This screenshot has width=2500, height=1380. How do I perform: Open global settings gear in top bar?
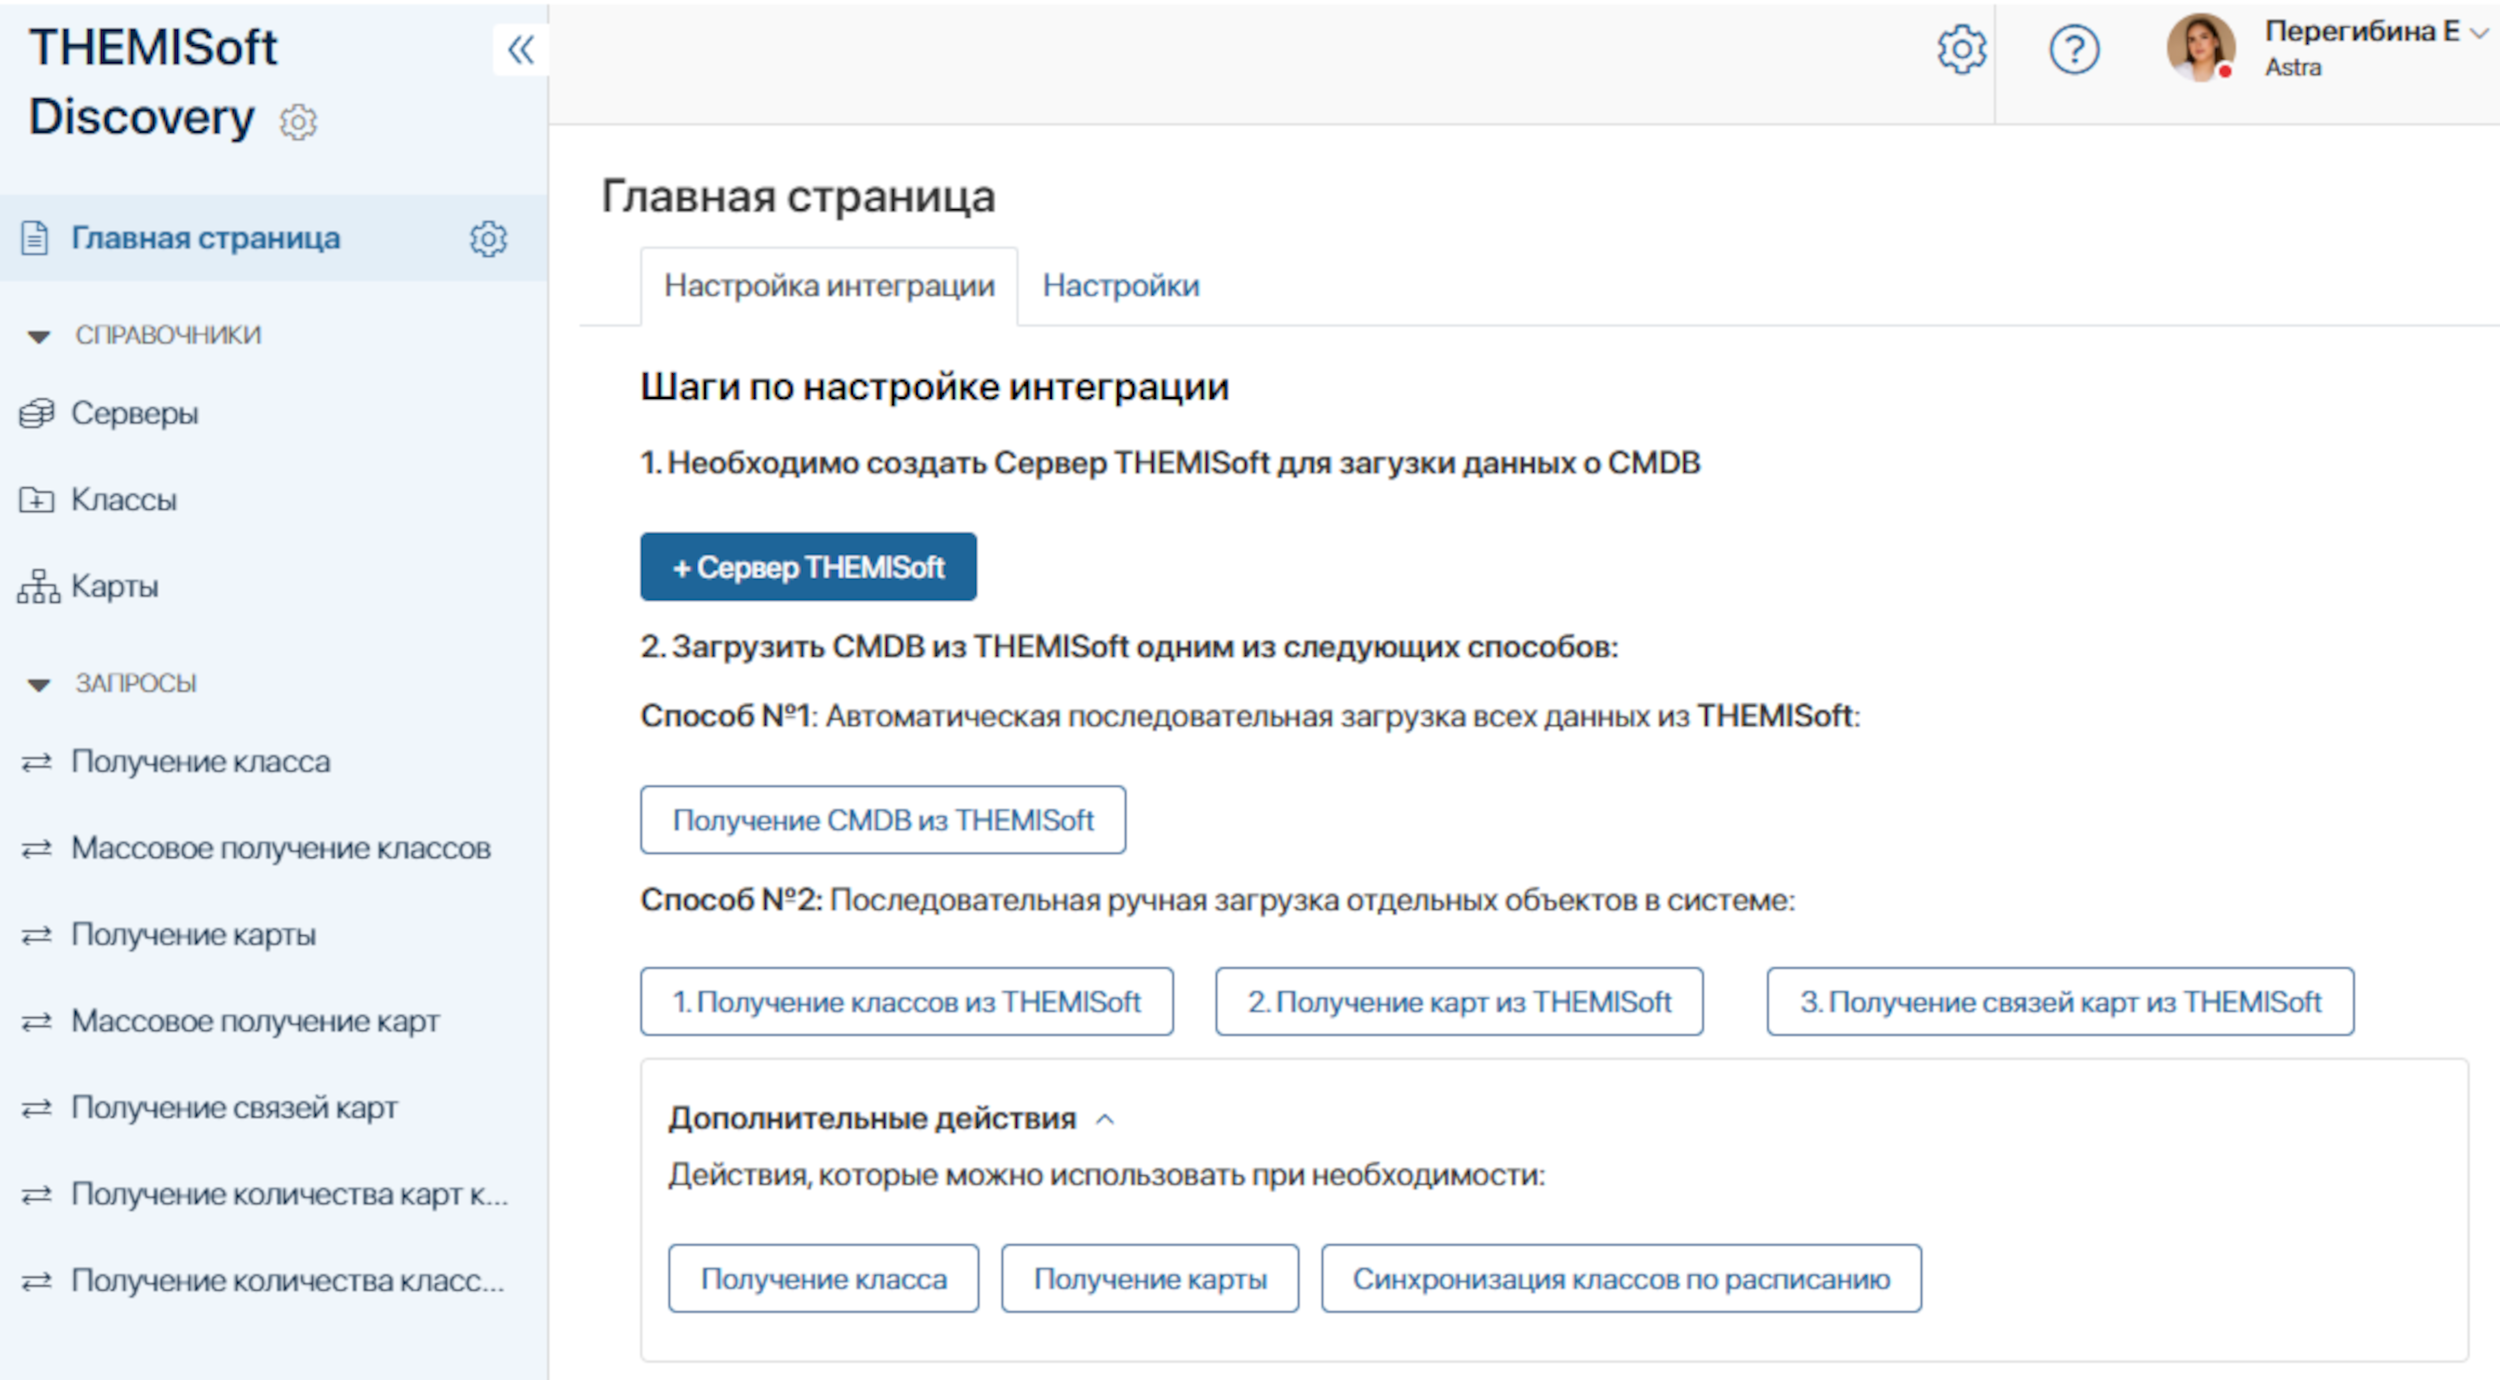(1961, 49)
